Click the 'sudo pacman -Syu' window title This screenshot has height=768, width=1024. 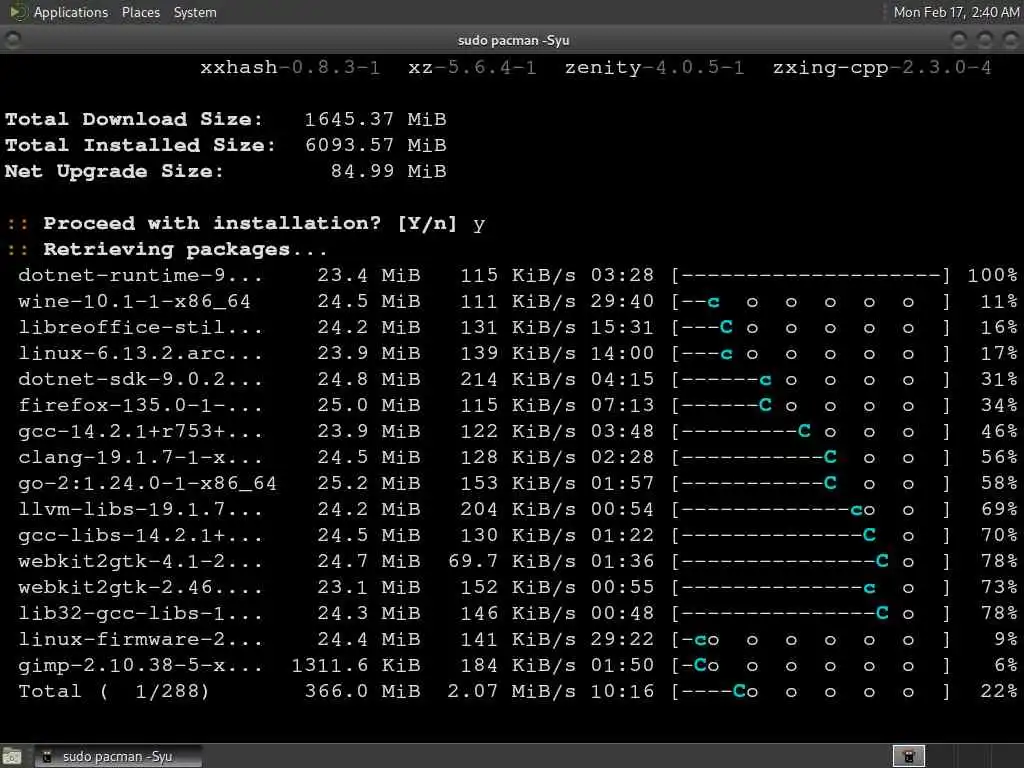pos(513,40)
